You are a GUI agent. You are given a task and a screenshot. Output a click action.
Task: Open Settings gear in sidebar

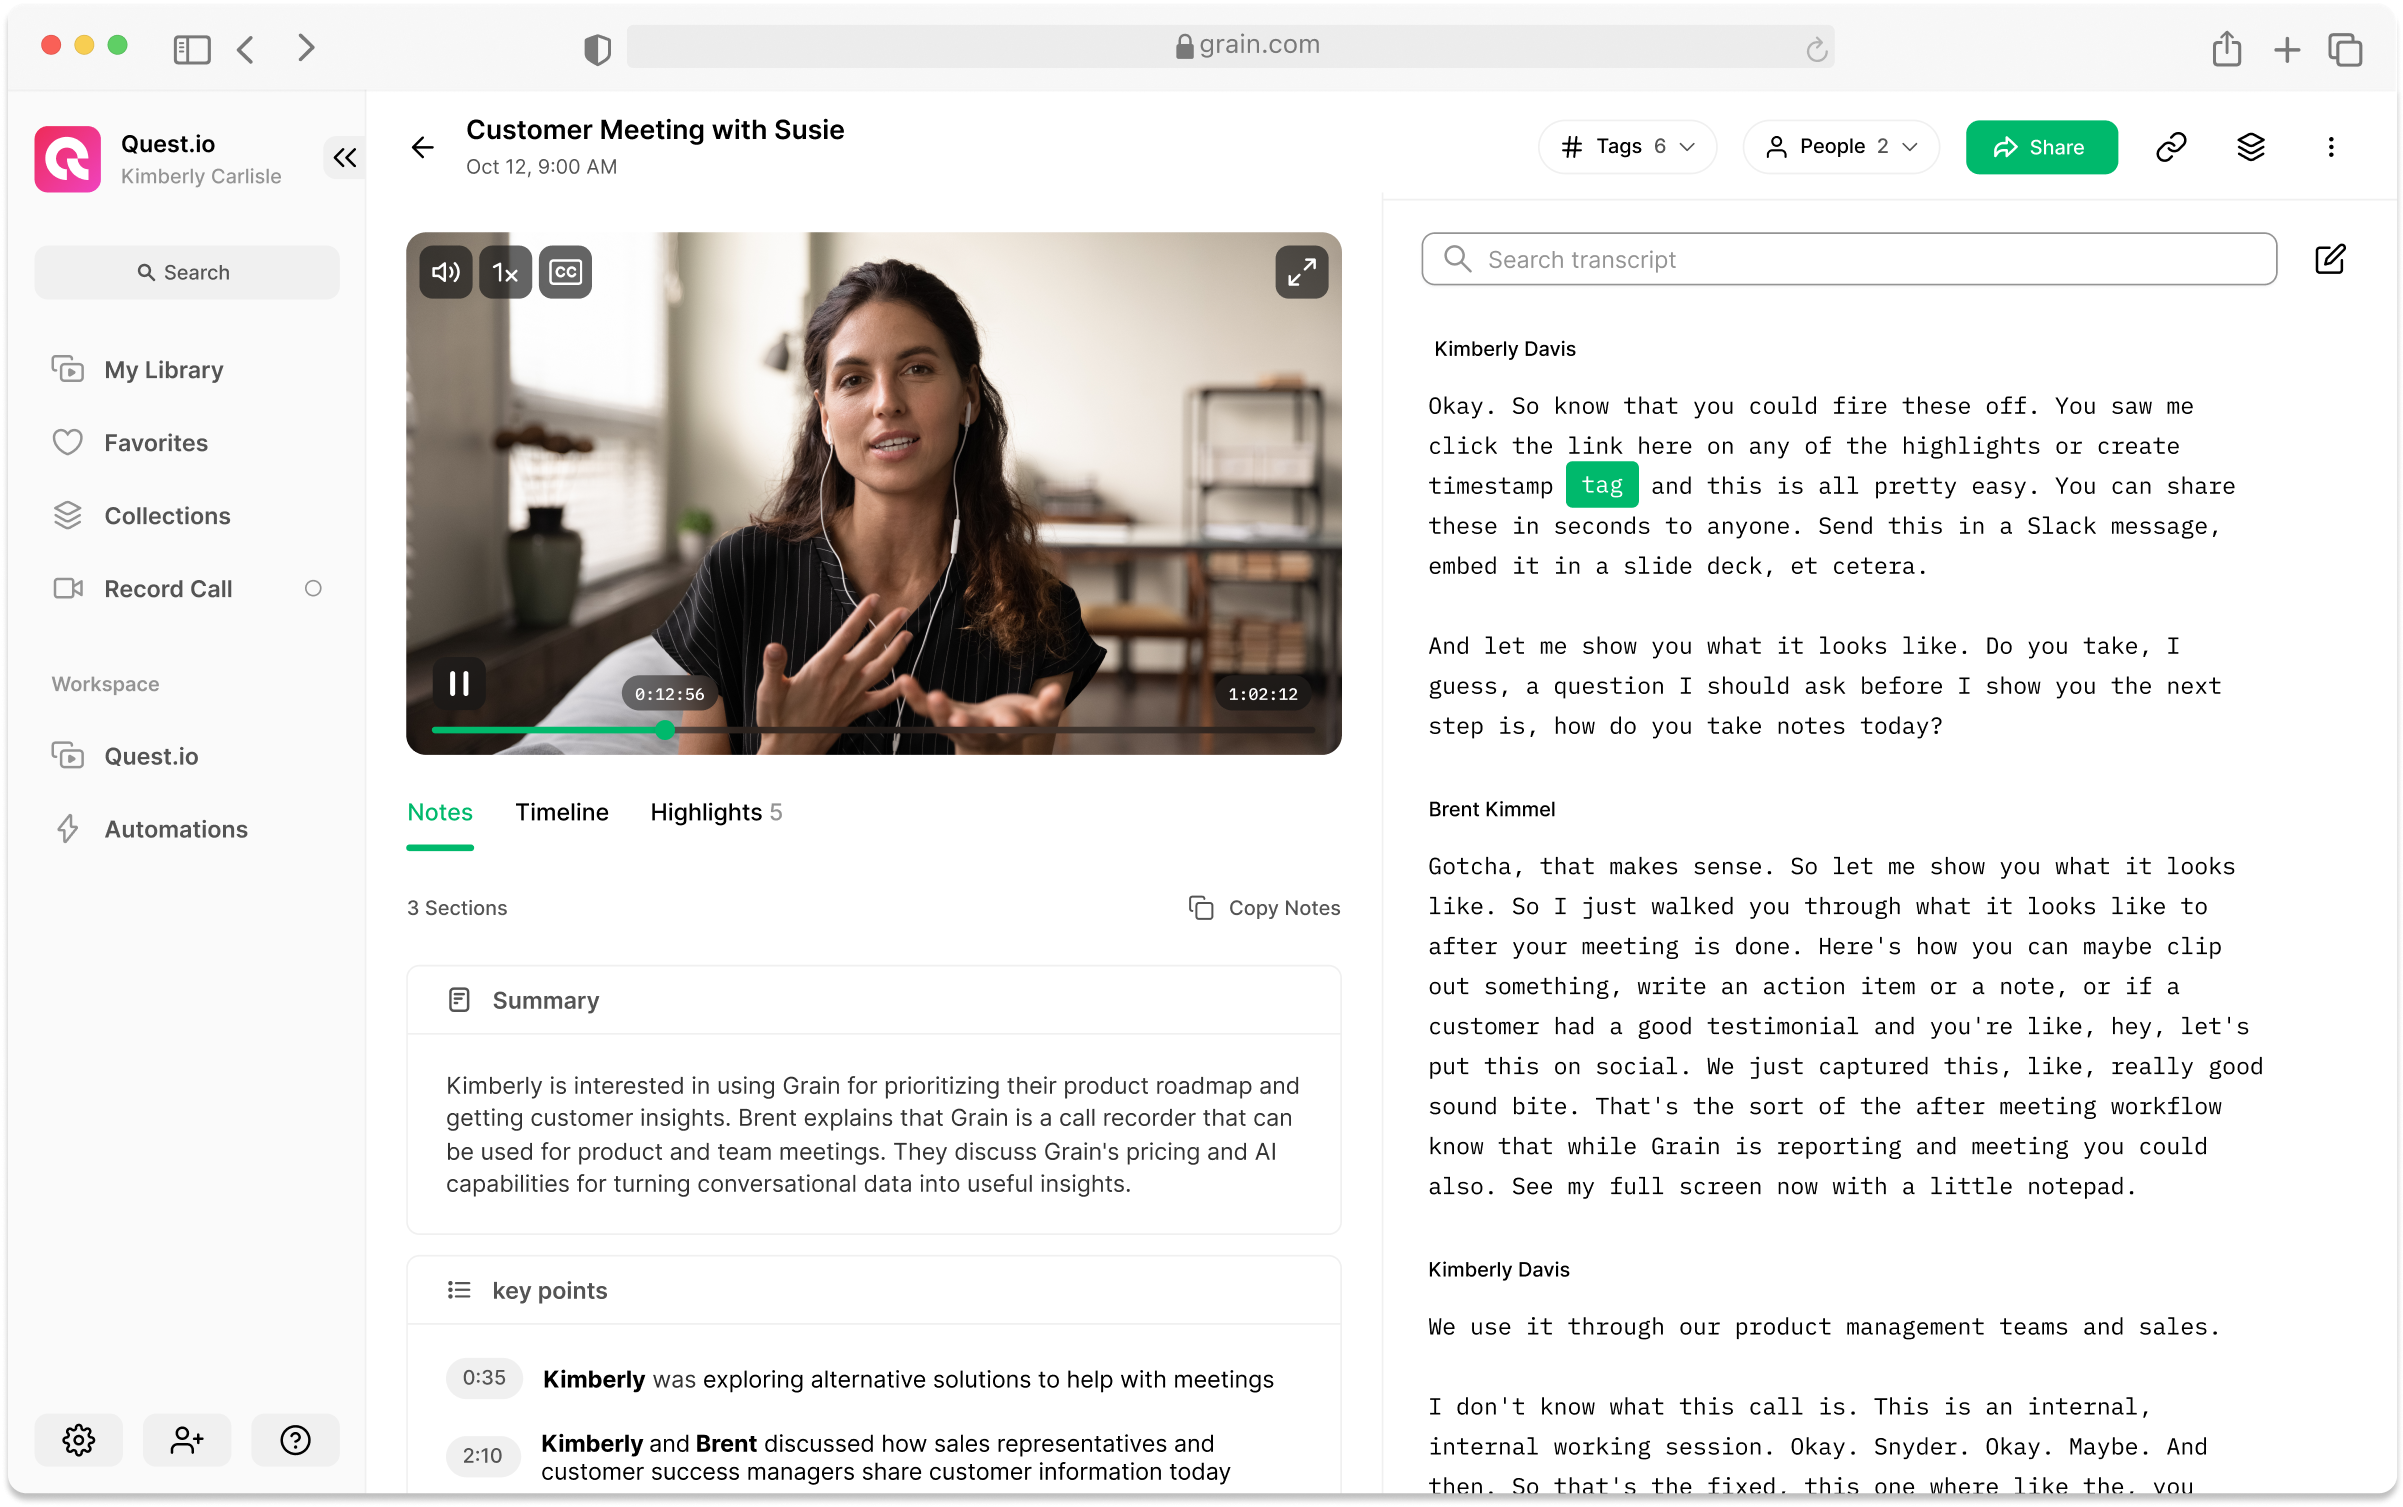79,1440
